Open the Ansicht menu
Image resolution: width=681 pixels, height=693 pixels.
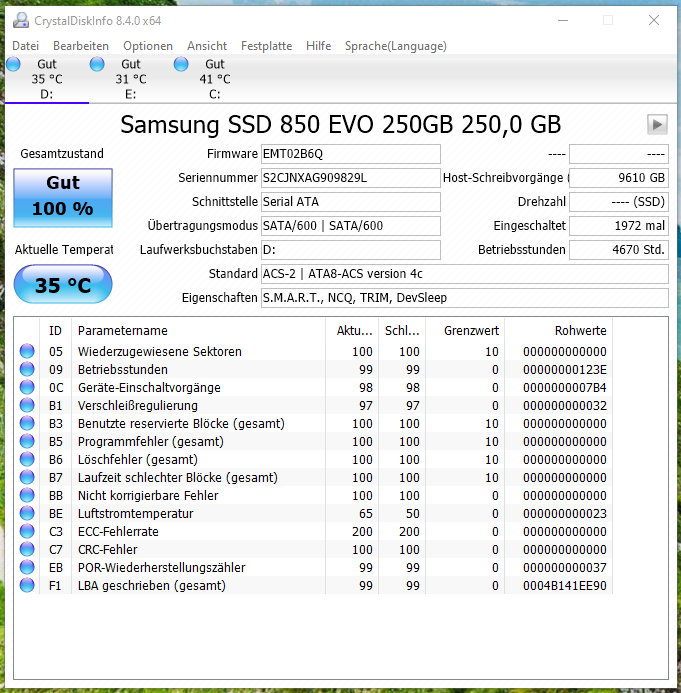point(207,46)
